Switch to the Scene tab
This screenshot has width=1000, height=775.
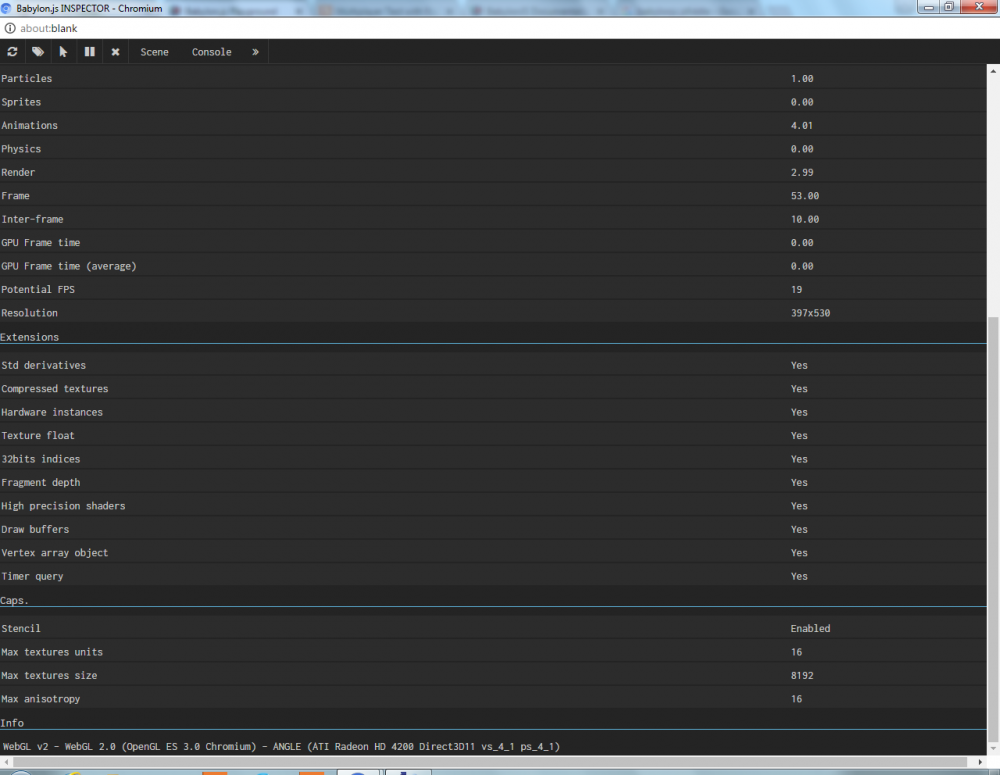coord(154,52)
